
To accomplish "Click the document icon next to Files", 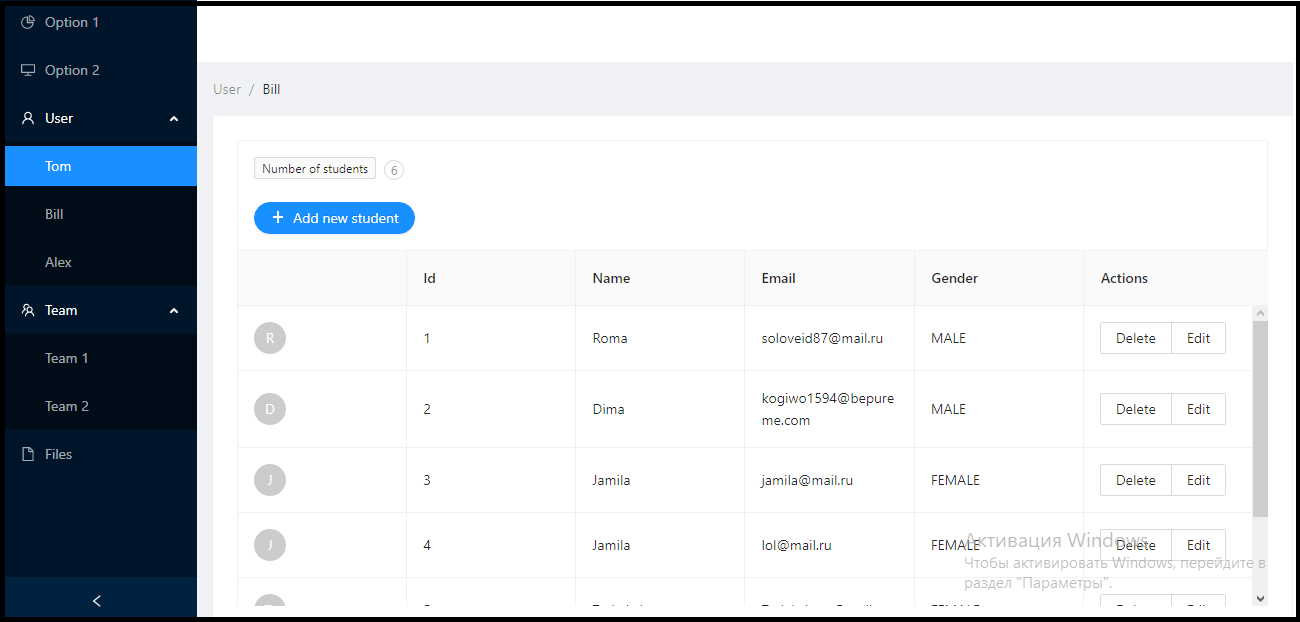I will point(27,454).
